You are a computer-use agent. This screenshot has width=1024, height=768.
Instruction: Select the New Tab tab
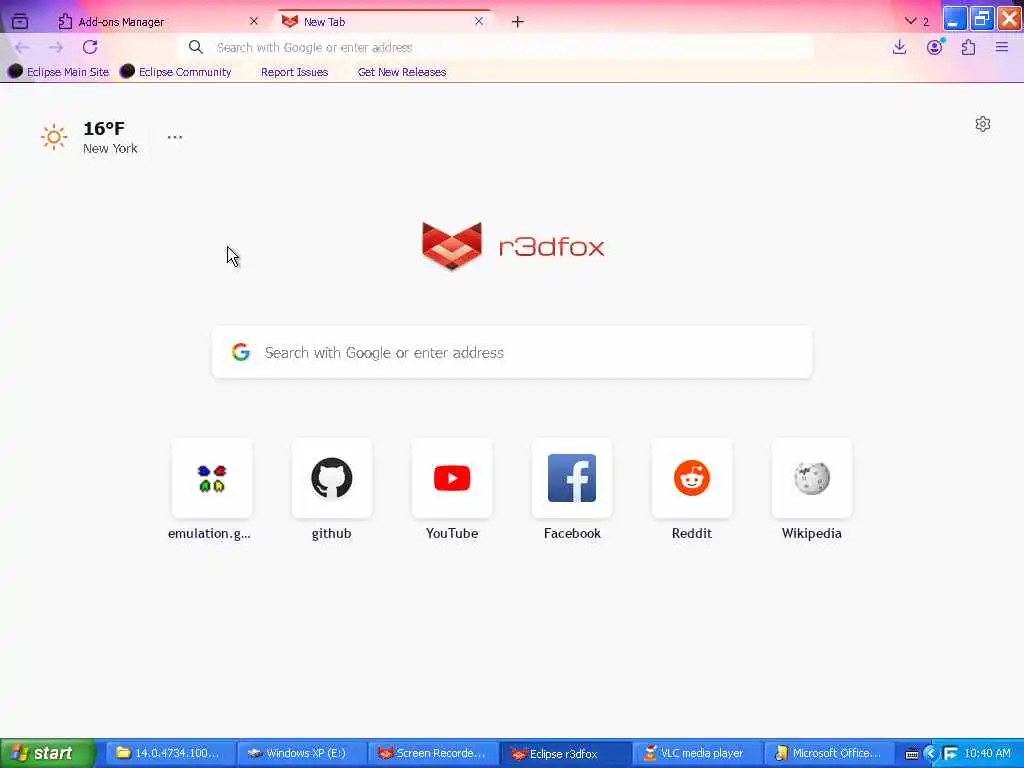(383, 22)
